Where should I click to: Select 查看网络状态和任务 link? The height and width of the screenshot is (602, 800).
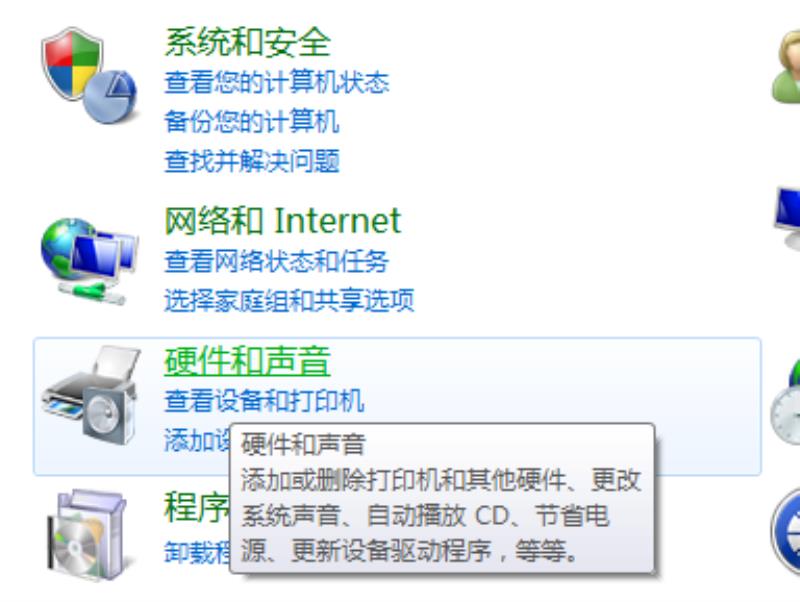(x=277, y=261)
